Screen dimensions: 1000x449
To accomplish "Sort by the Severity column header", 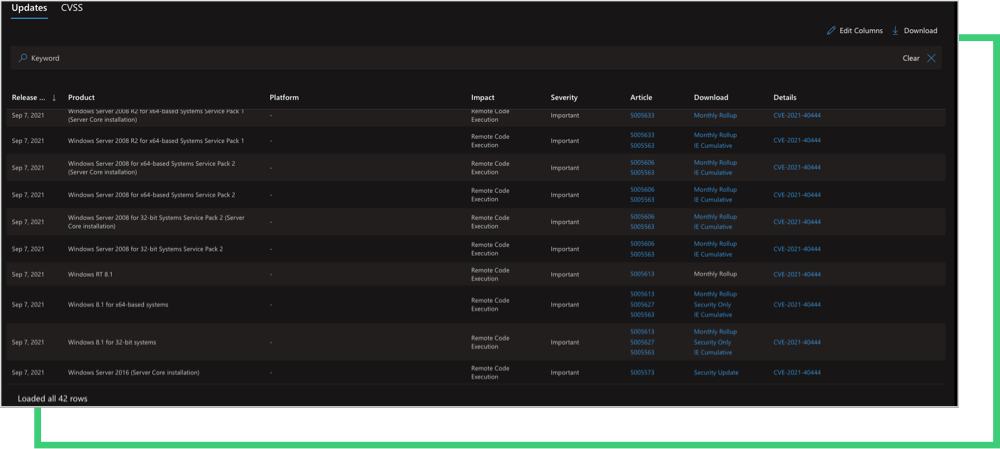I will pyautogui.click(x=564, y=98).
